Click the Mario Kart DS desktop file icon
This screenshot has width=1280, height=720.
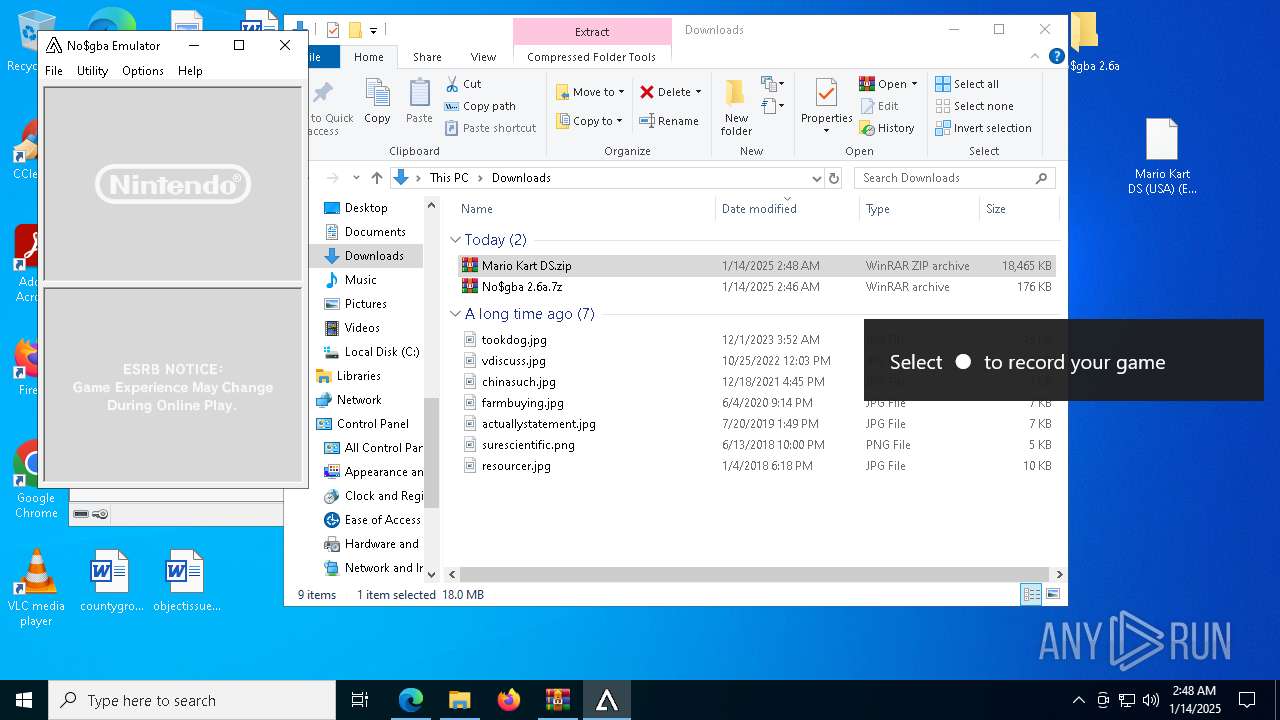[1162, 157]
